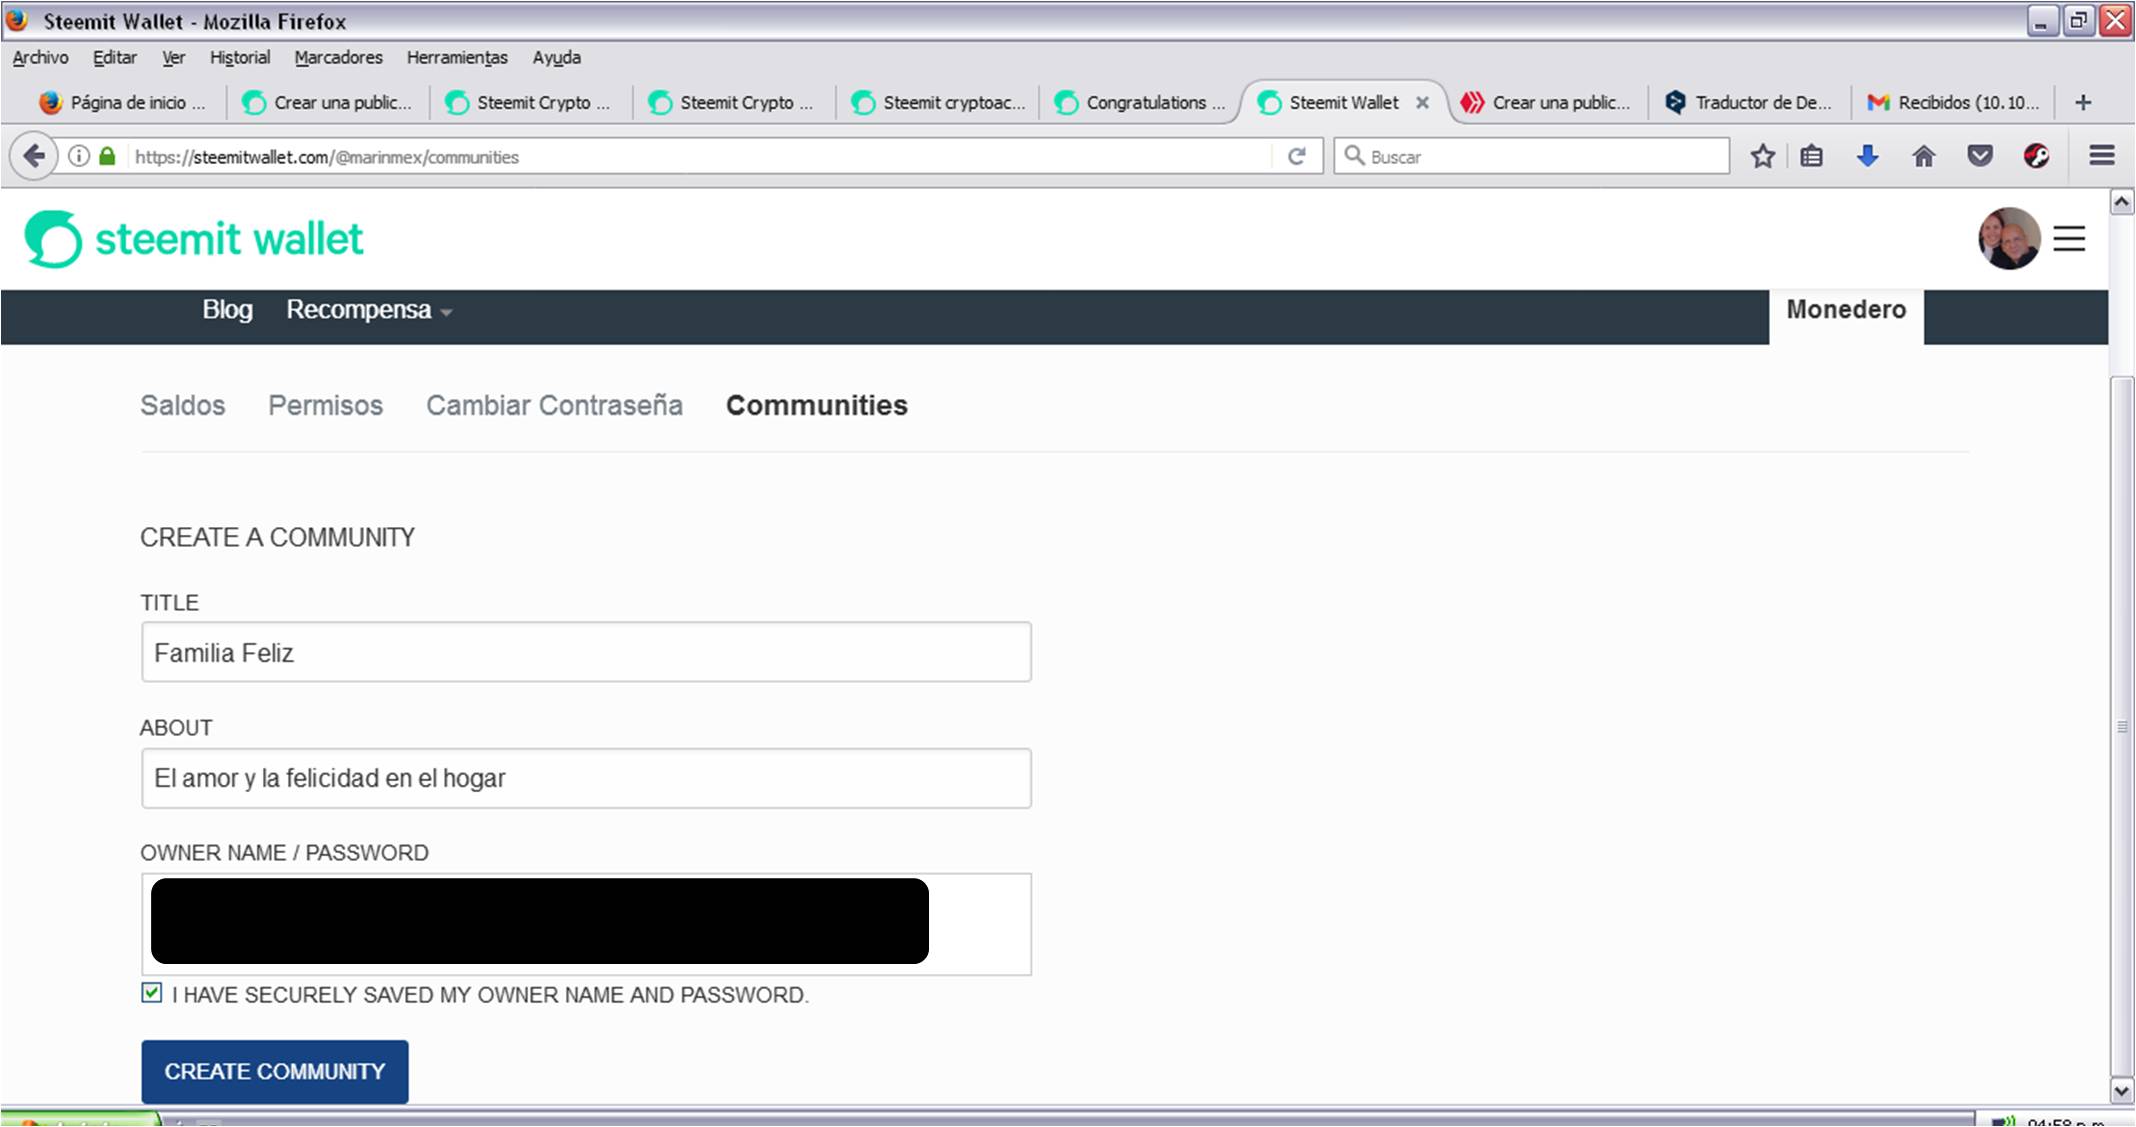Open the Marcadores menu
The image size is (2136, 1127).
tap(338, 58)
